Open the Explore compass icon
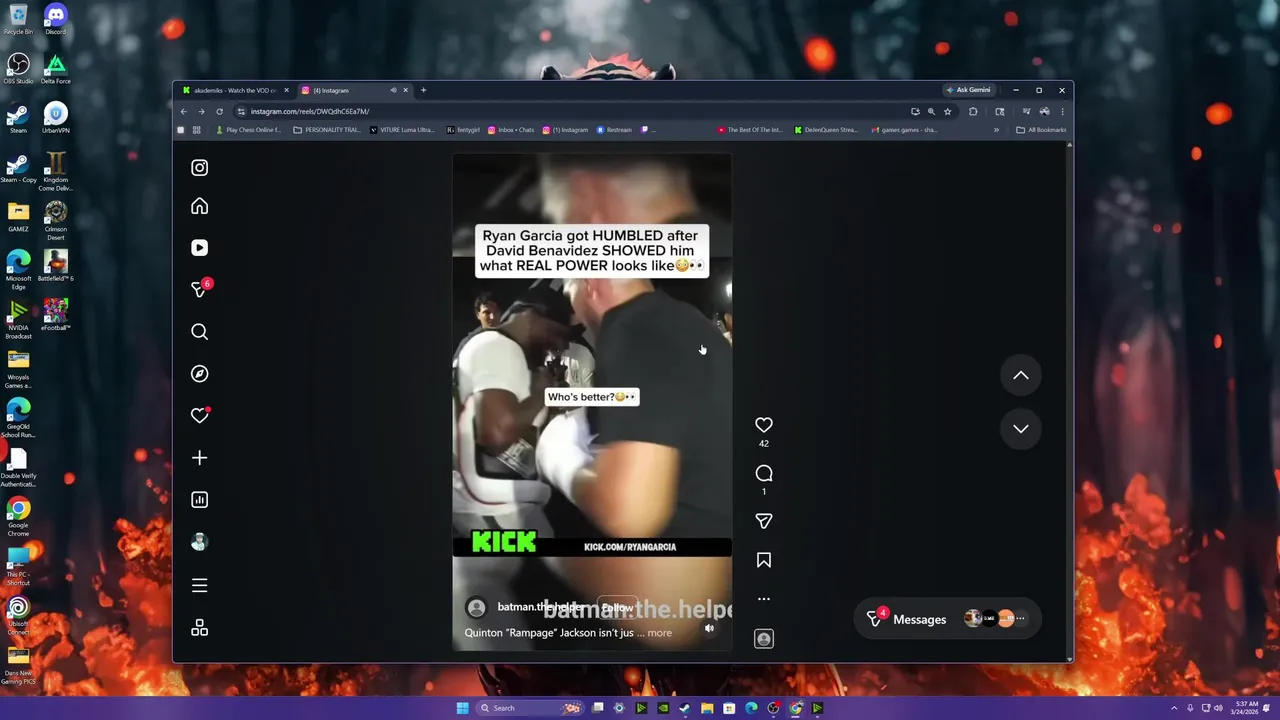1280x720 pixels. (x=199, y=374)
